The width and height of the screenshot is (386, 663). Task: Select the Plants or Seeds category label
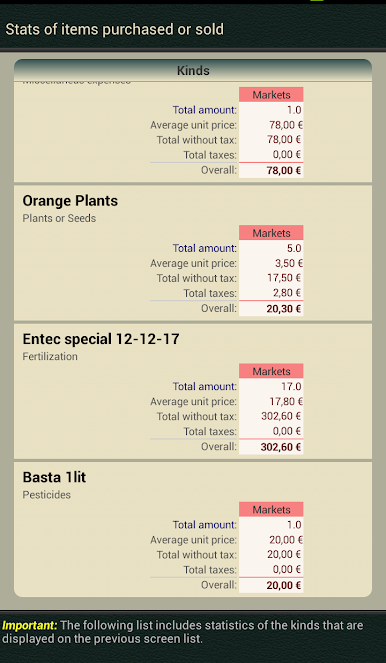point(59,219)
